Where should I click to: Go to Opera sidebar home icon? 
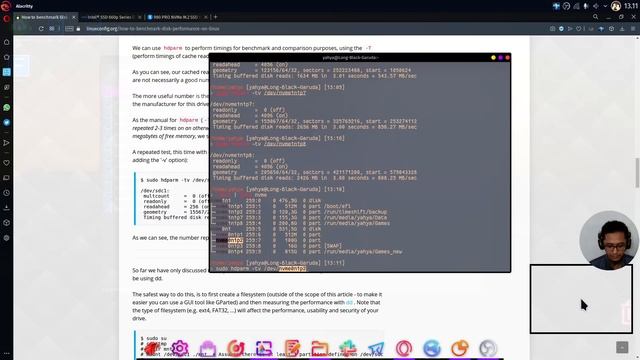[7, 42]
